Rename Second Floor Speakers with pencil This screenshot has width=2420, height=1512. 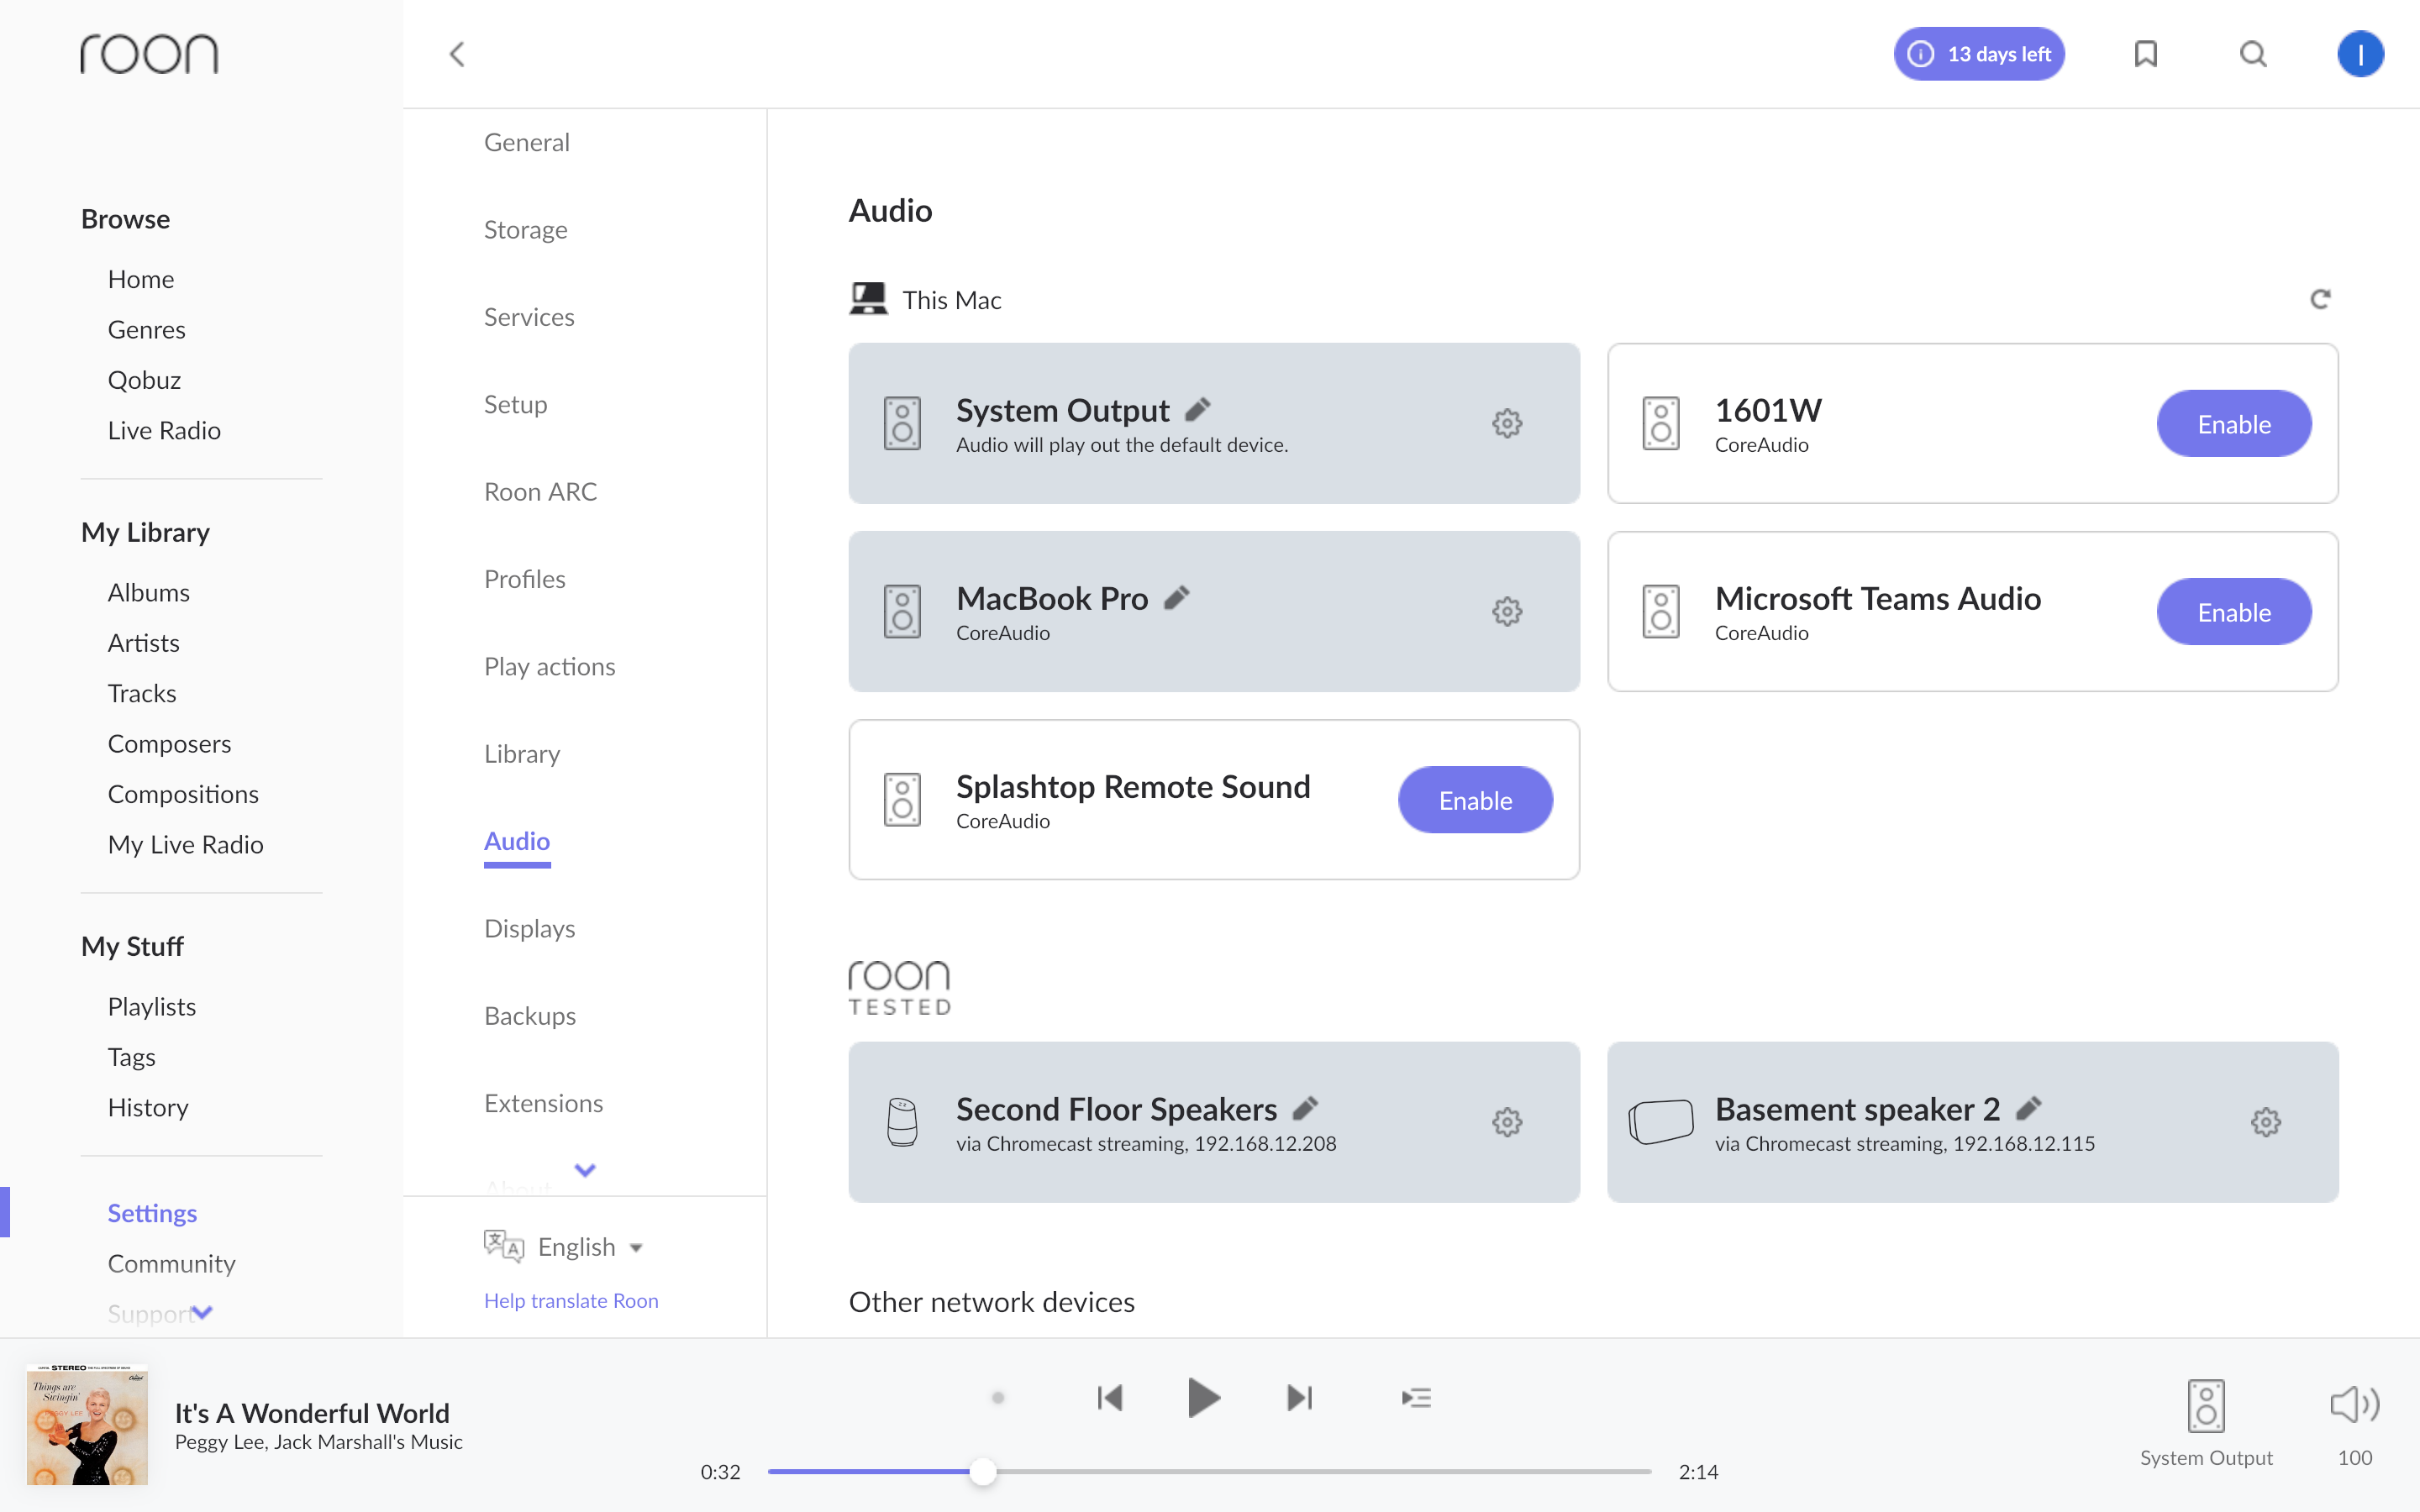(1306, 1108)
